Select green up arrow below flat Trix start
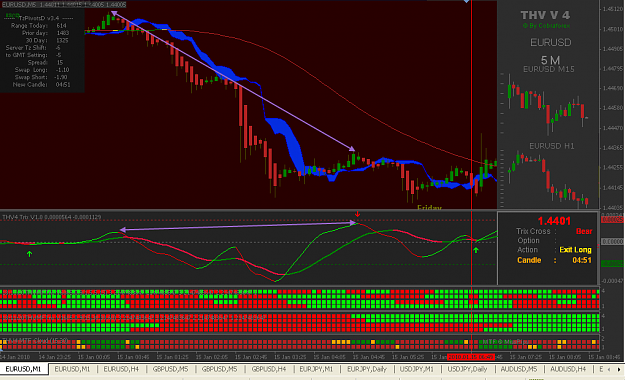 click(x=29, y=254)
